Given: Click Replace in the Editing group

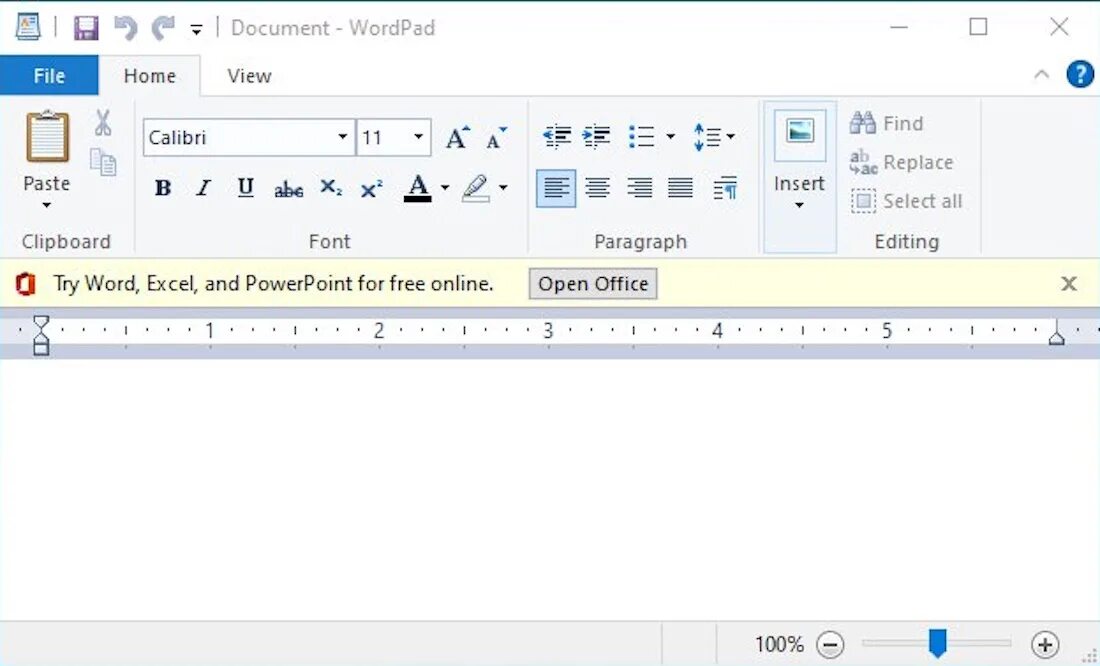Looking at the screenshot, I should (x=901, y=162).
